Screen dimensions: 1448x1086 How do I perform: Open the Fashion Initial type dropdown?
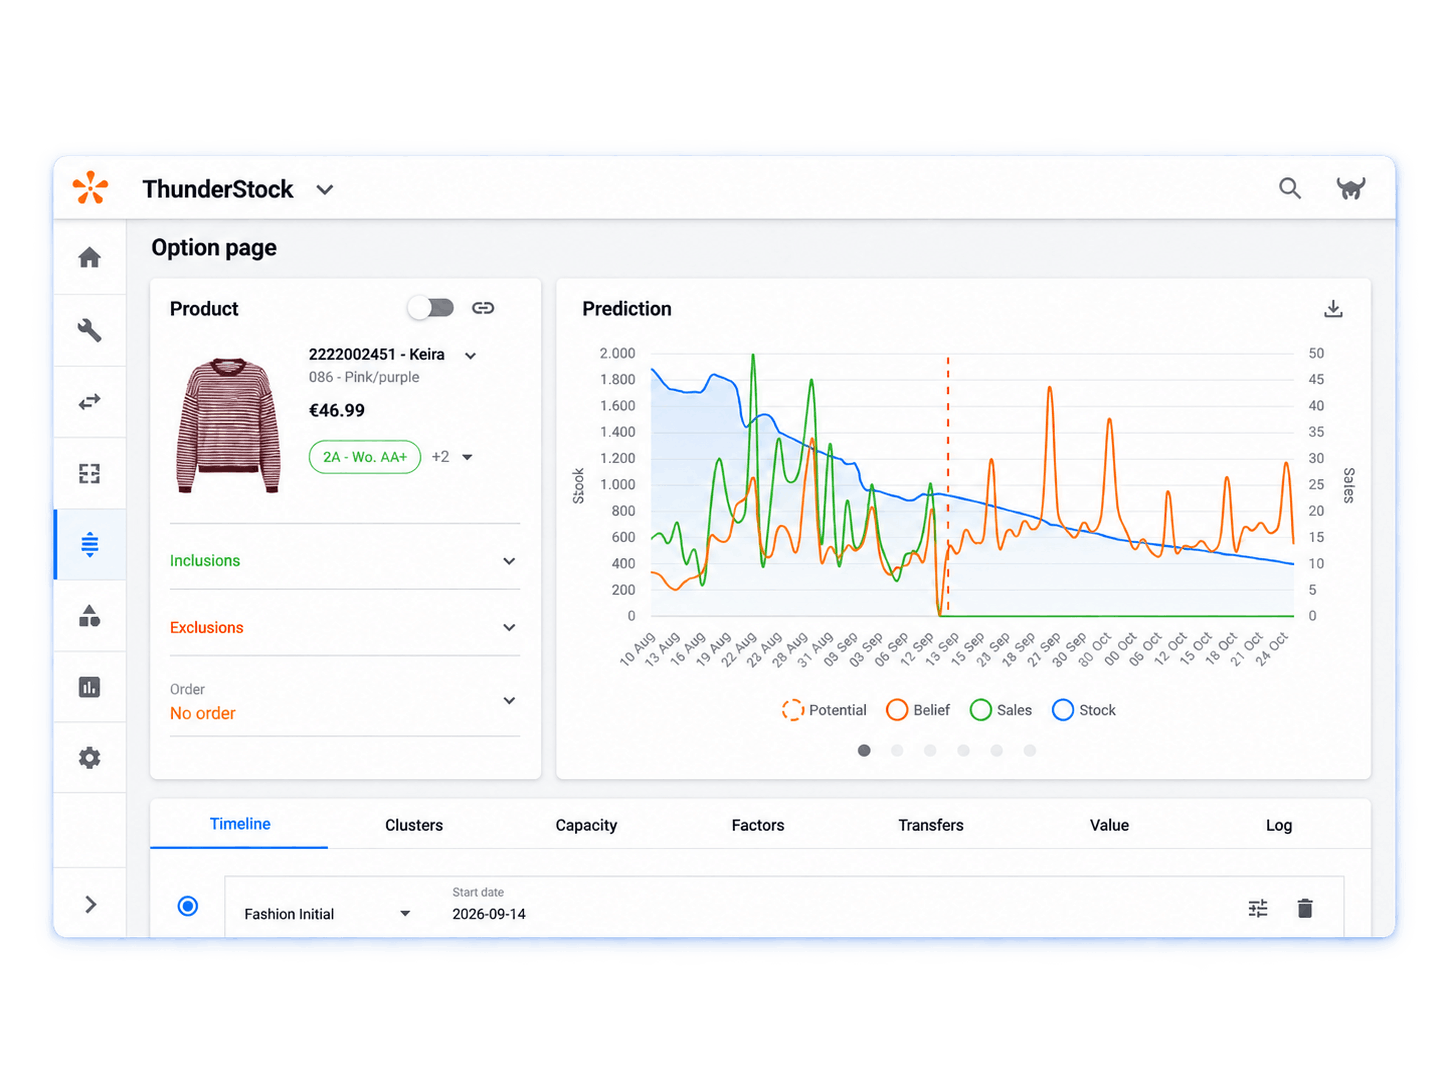[x=405, y=914]
